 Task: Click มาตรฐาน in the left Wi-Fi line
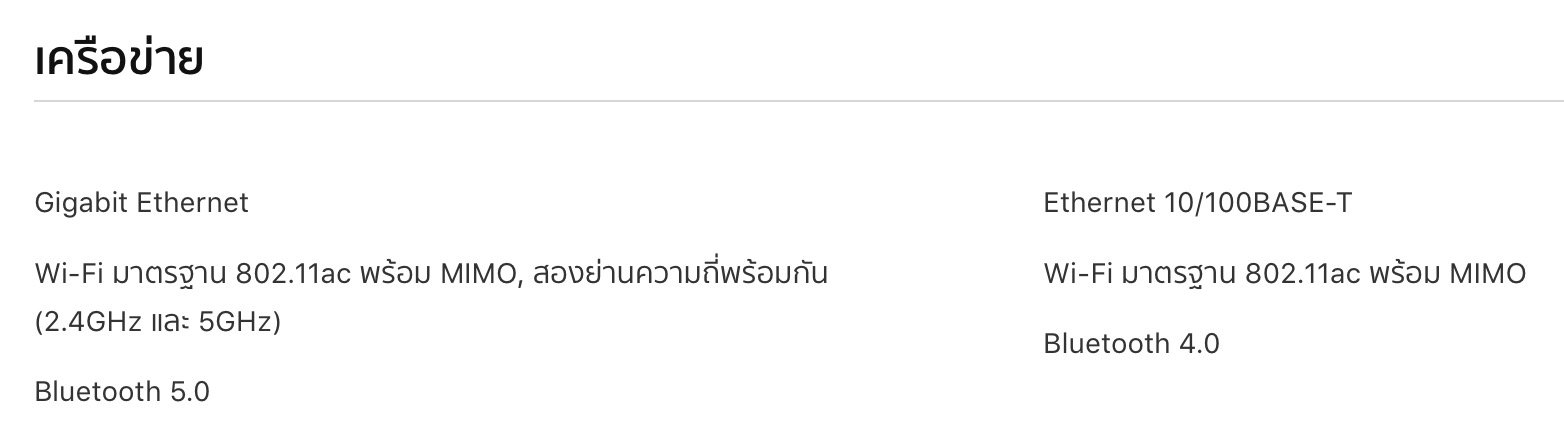pos(168,273)
